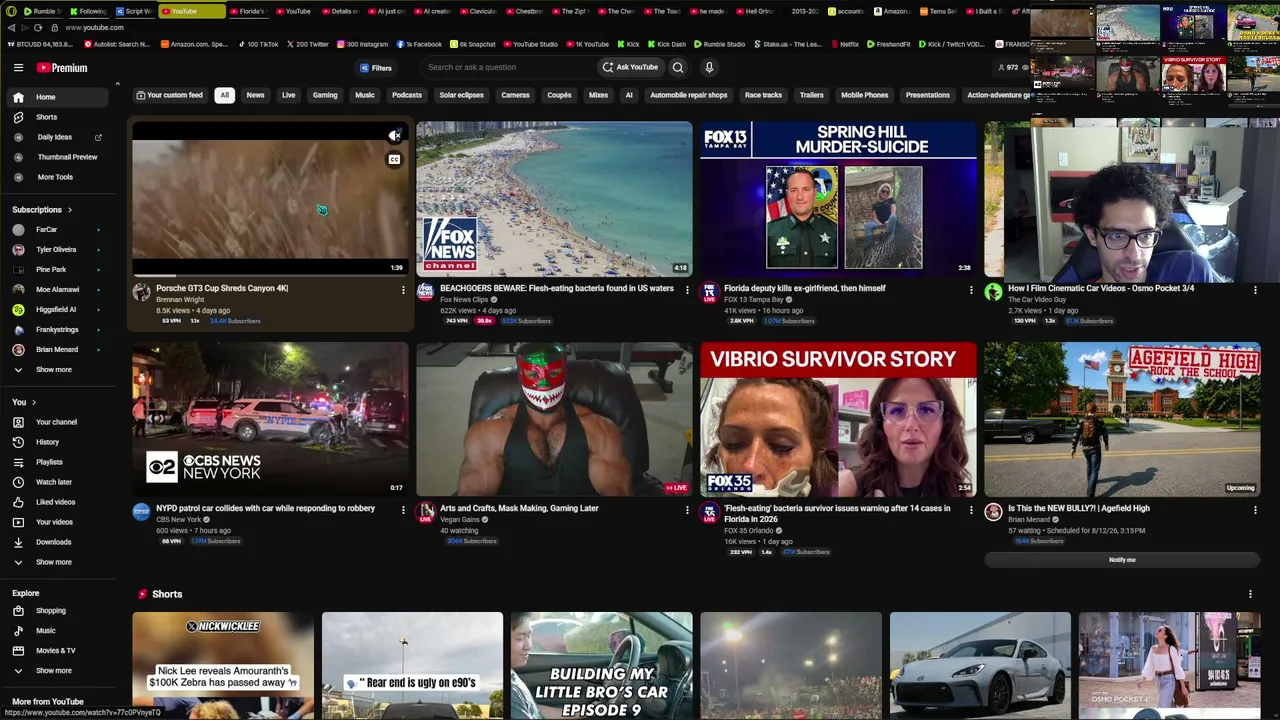Open Playlists in the sidebar
This screenshot has width=1280, height=720.
[49, 462]
